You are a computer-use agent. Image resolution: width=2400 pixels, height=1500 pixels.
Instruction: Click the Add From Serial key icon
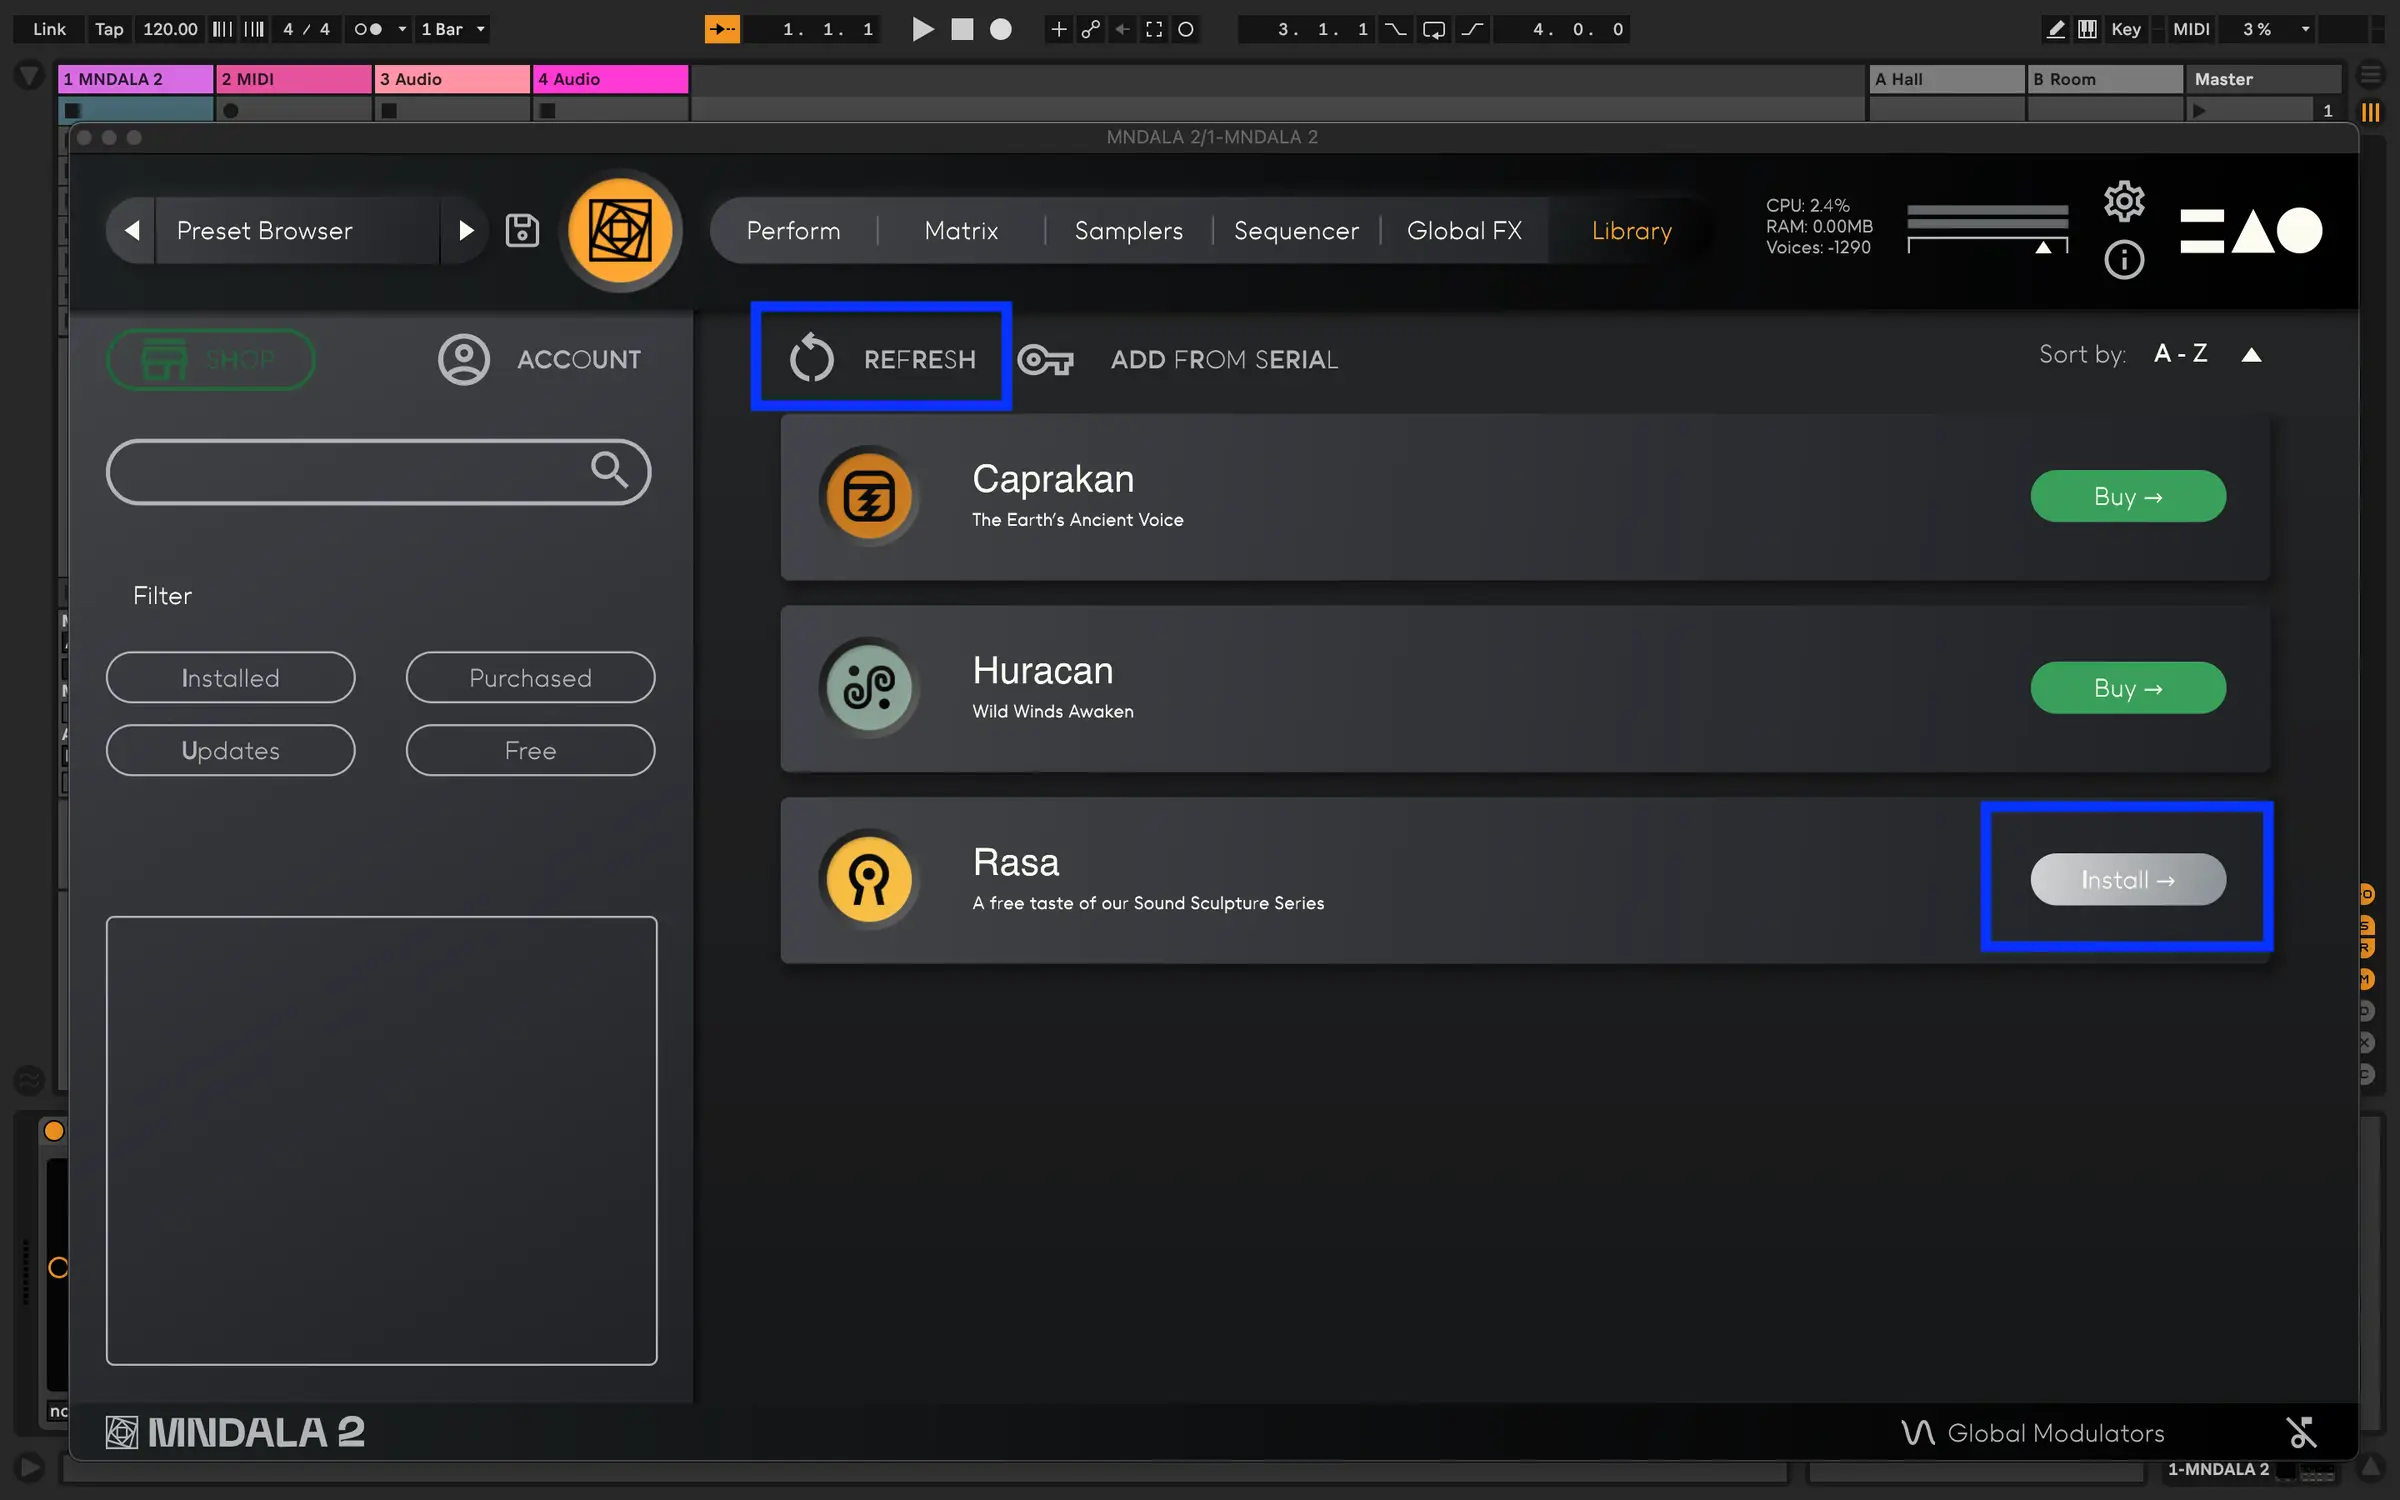(1045, 359)
